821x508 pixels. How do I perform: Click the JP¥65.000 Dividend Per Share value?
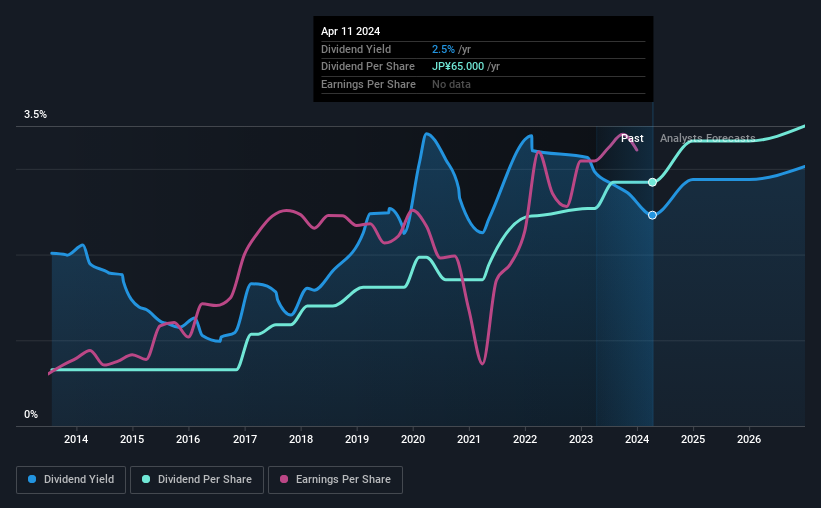[458, 67]
